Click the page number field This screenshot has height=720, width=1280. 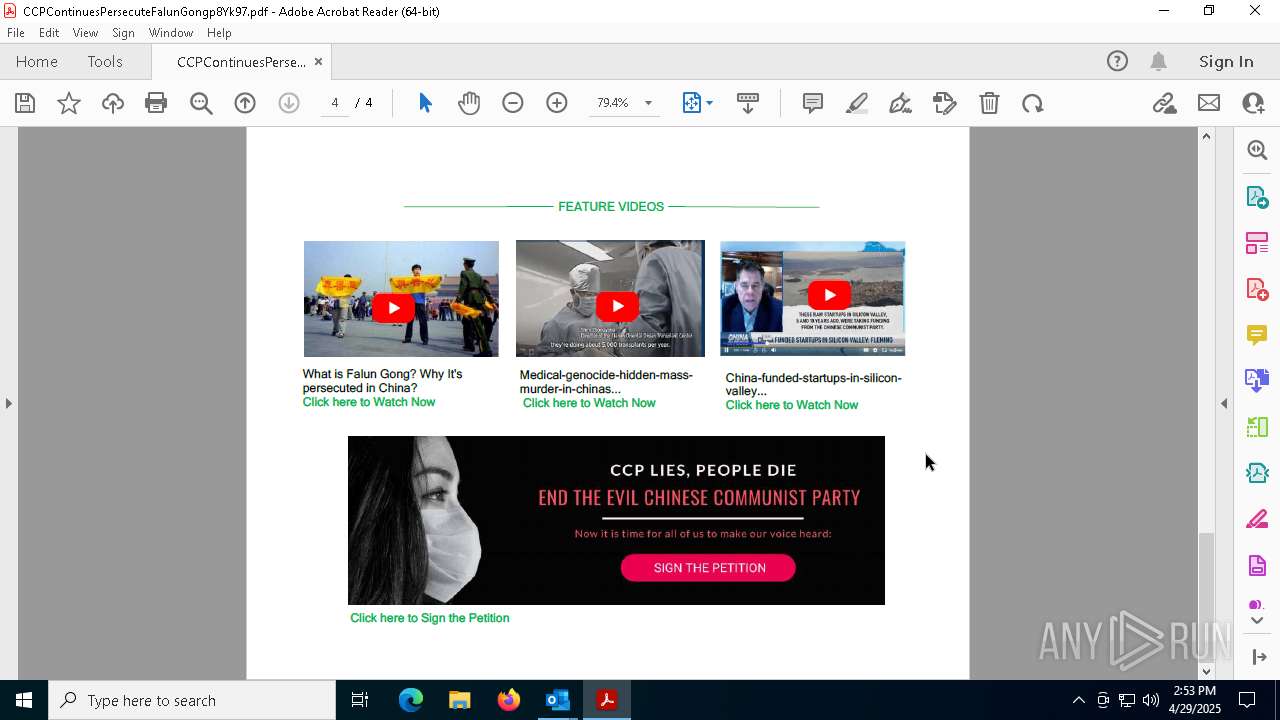(335, 103)
